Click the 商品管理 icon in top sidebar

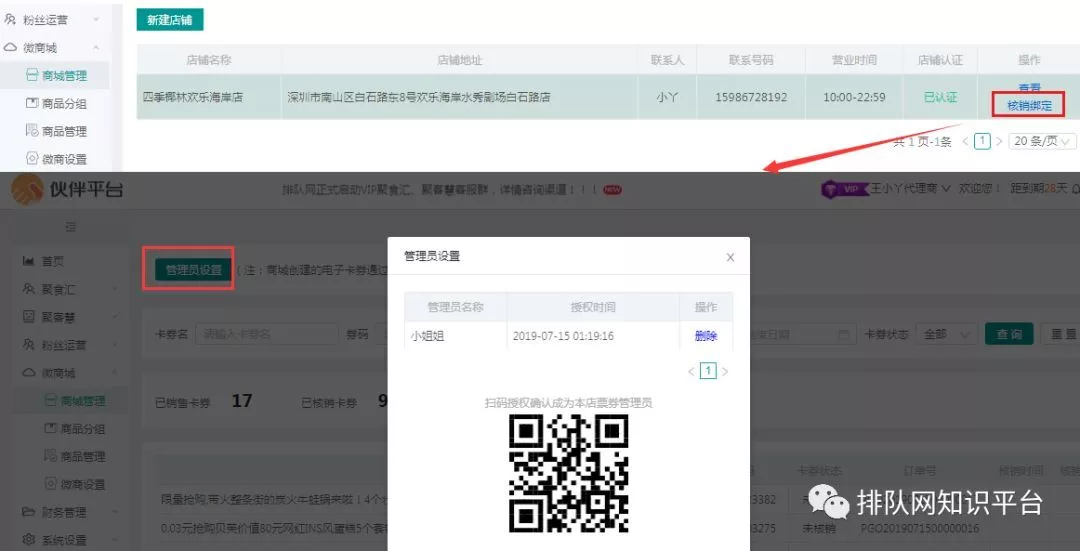pyautogui.click(x=32, y=131)
